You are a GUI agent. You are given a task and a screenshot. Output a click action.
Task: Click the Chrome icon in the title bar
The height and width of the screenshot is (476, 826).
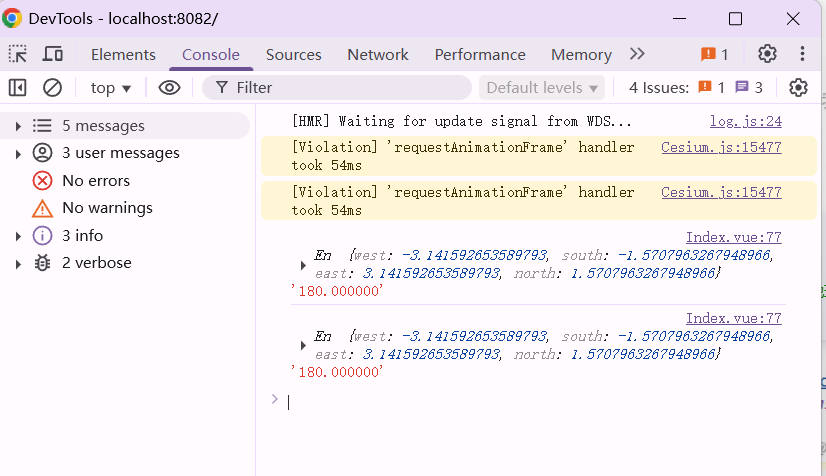point(12,18)
